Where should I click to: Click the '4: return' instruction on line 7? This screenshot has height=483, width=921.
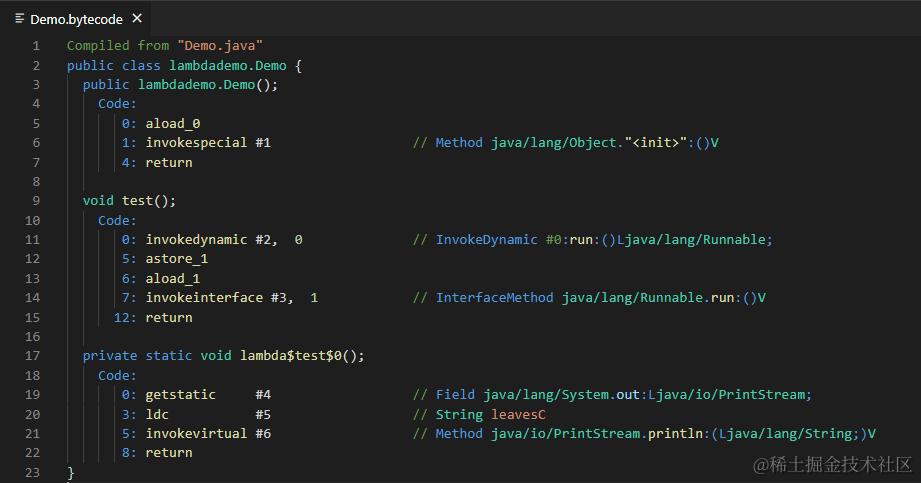click(x=157, y=162)
